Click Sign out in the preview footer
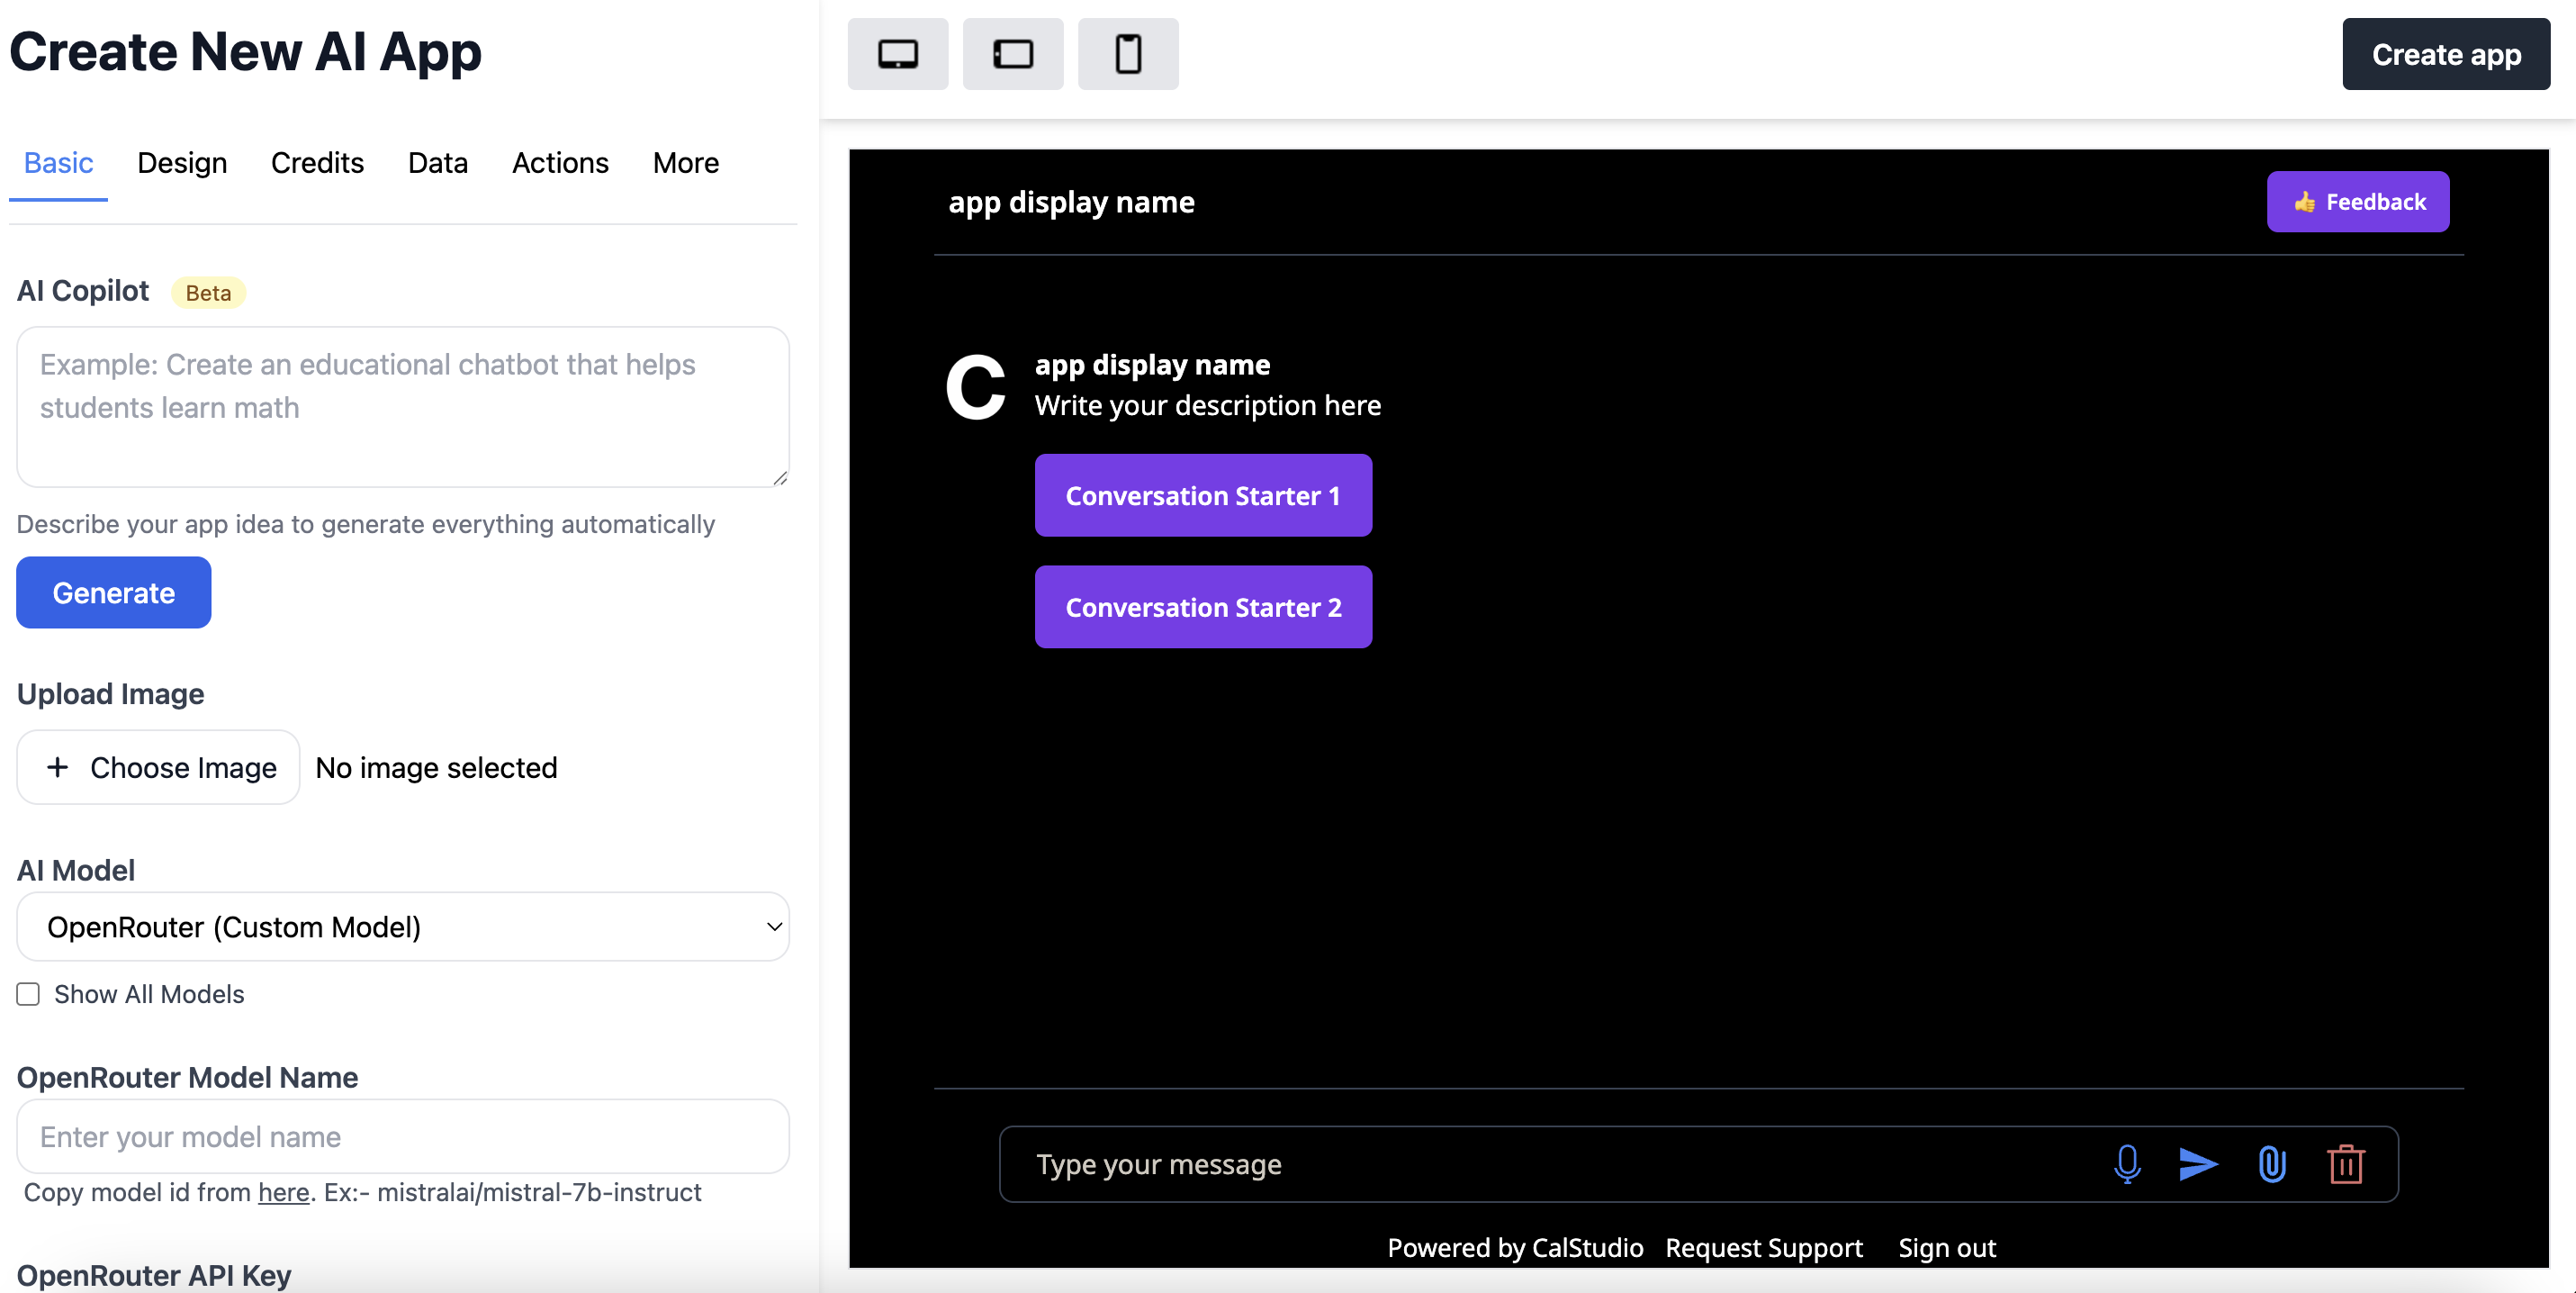Image resolution: width=2576 pixels, height=1293 pixels. (x=1946, y=1247)
